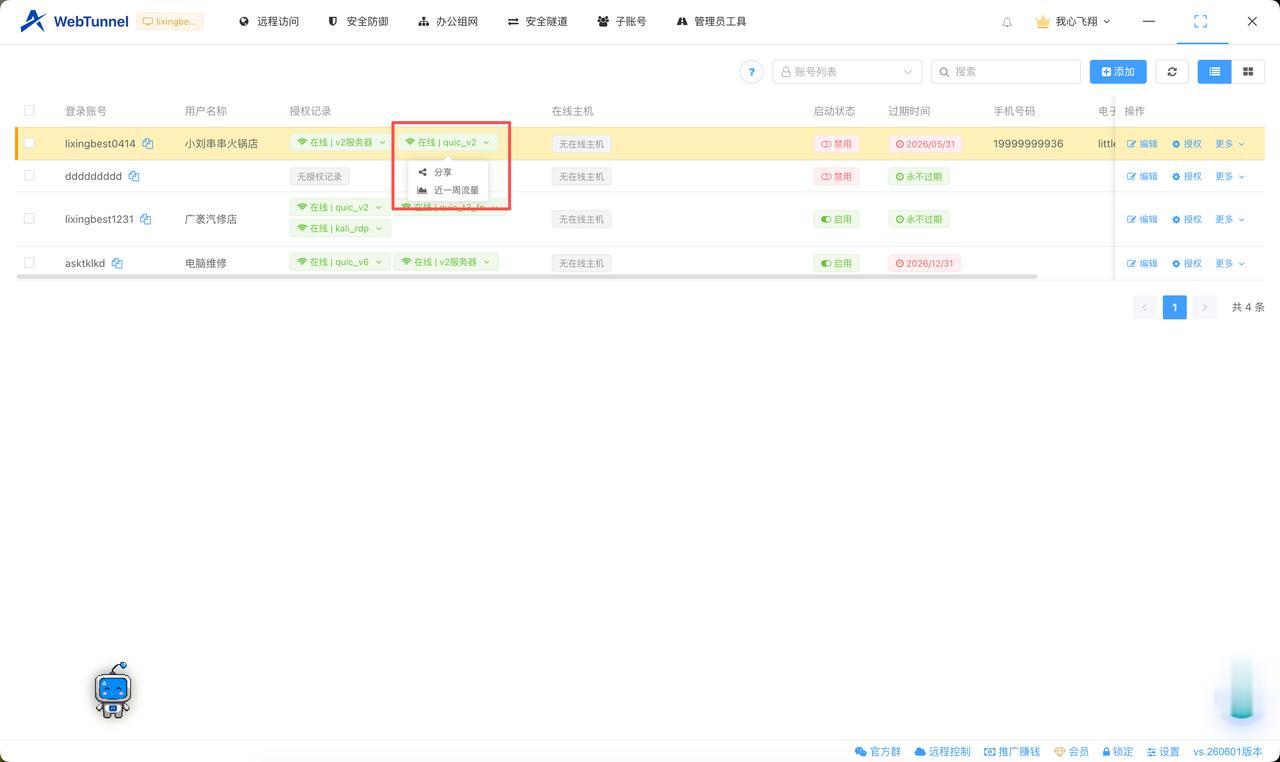Edit the asktklkd account
The height and width of the screenshot is (762, 1280).
[x=1142, y=263]
